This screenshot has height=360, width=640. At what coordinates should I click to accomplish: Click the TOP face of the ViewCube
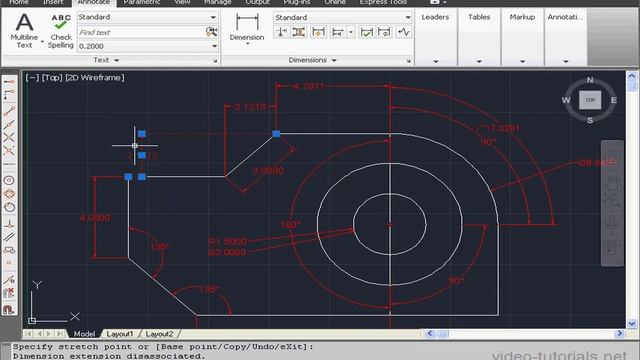[x=590, y=100]
